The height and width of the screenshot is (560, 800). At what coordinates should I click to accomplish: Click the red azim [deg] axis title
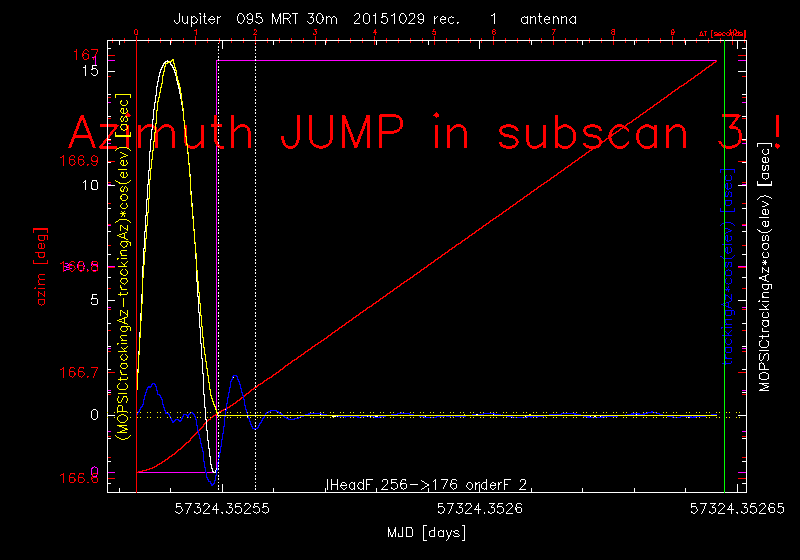43,279
